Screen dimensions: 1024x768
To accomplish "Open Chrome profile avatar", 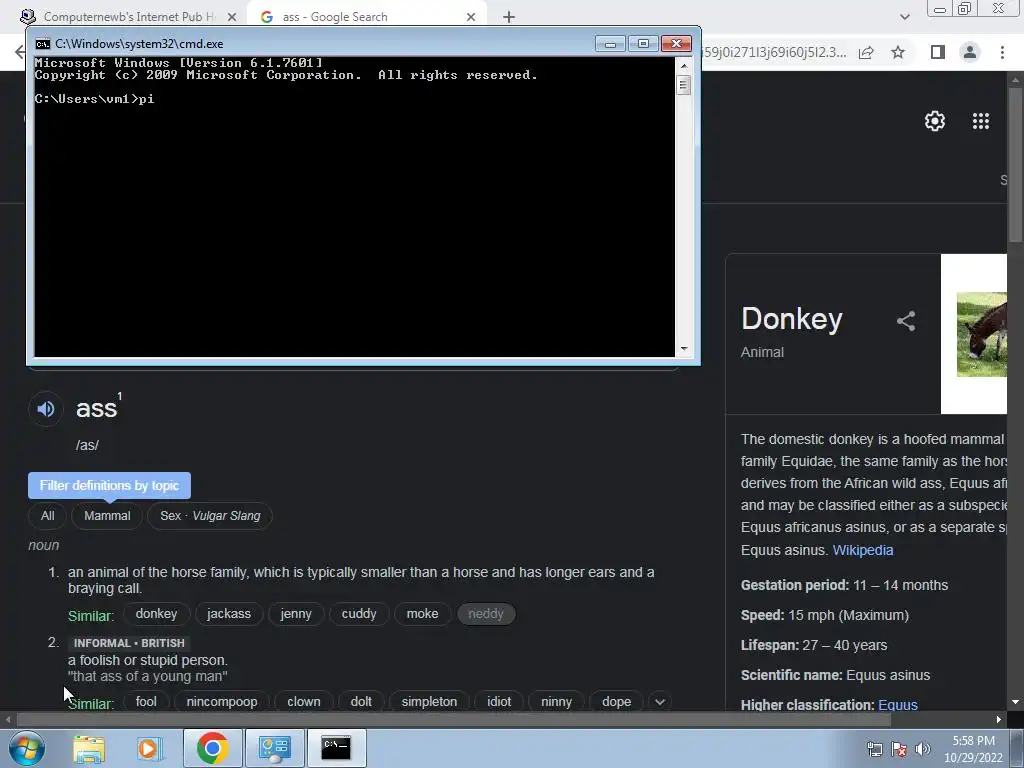I will [970, 52].
